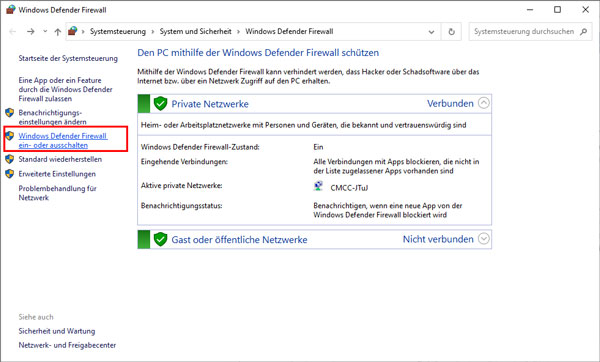Maximize the Windows Defender Firewall window
The width and height of the screenshot is (600, 362).
(558, 10)
